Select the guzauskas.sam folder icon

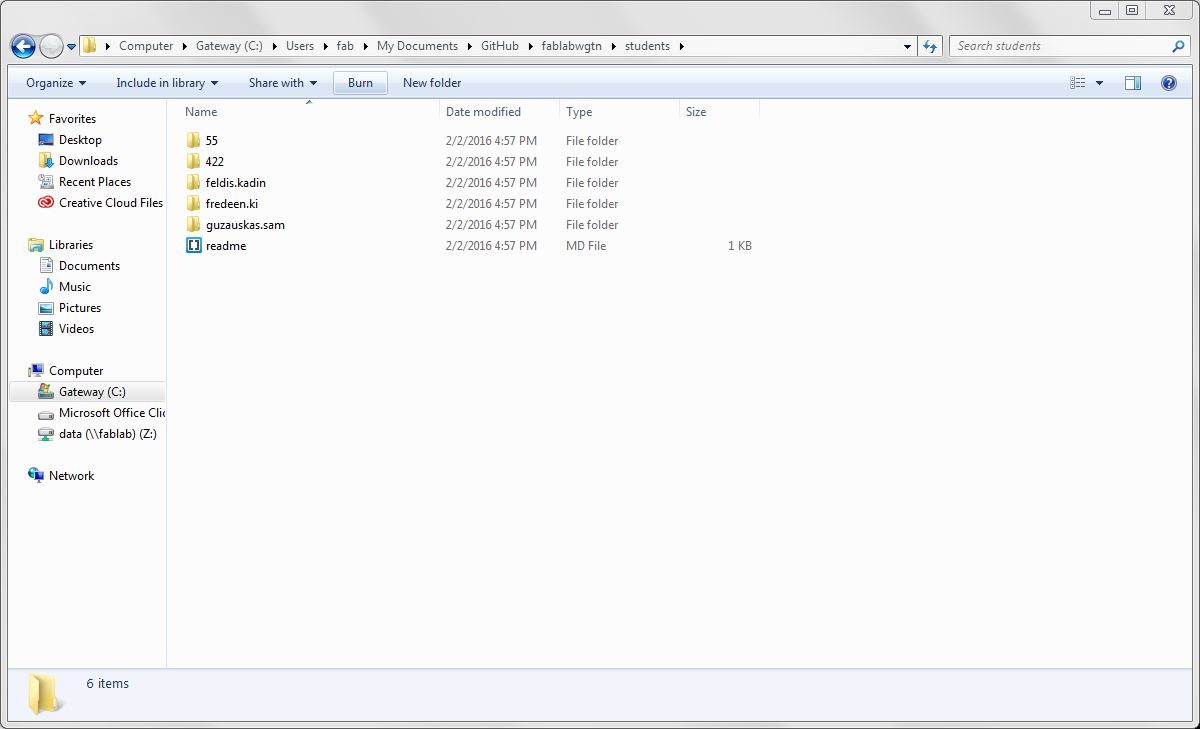(194, 225)
